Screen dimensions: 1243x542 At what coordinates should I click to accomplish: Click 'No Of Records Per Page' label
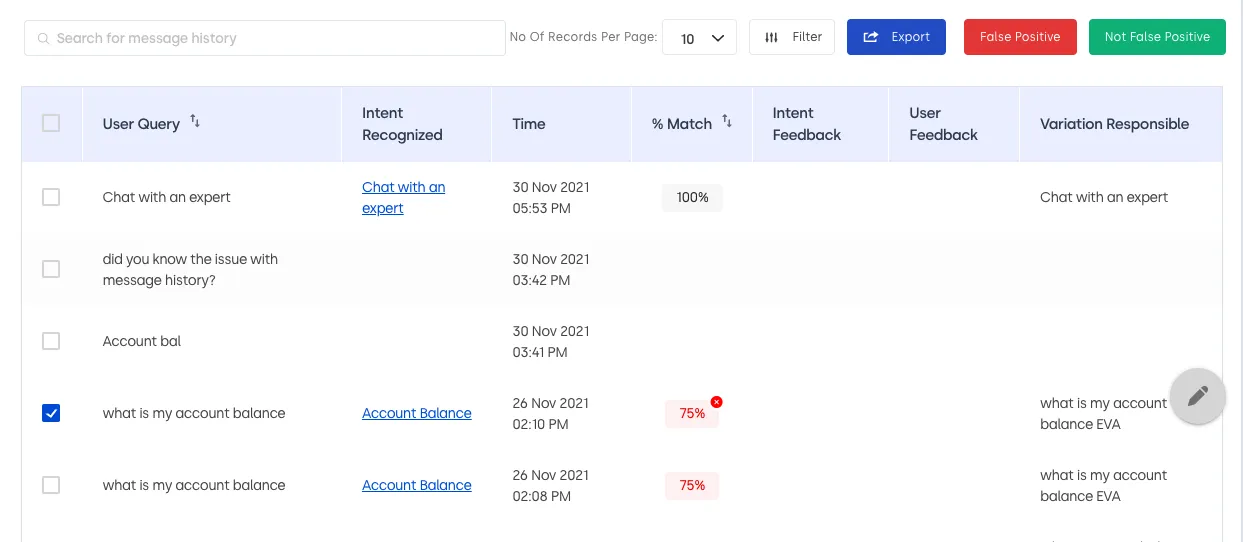pos(583,37)
